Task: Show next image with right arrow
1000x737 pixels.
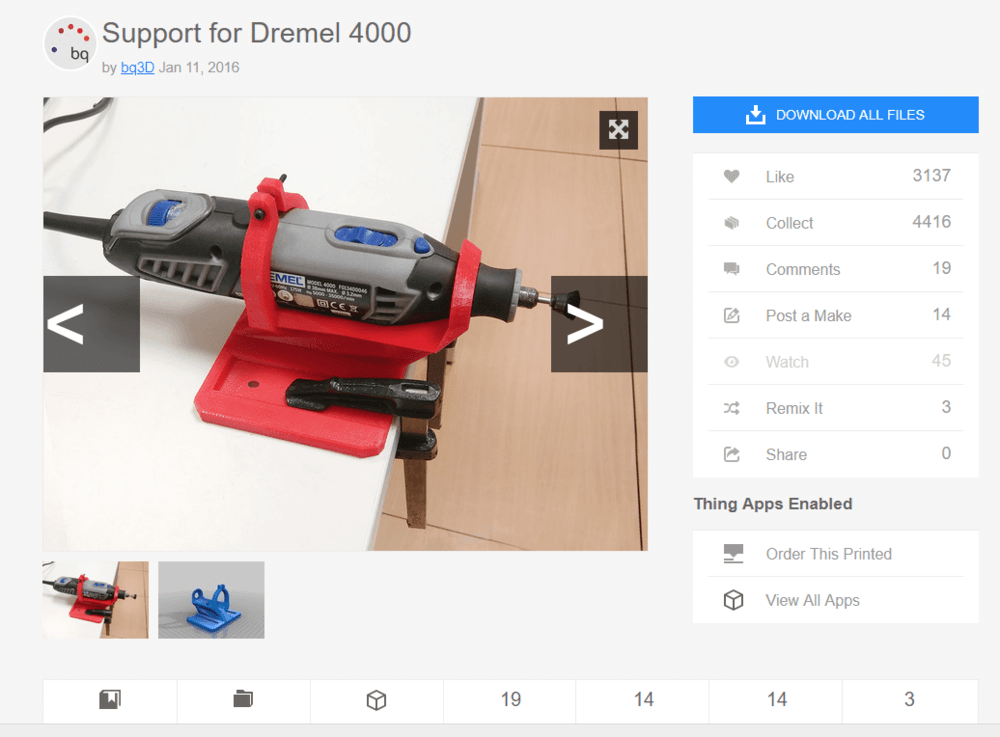Action: coord(599,324)
